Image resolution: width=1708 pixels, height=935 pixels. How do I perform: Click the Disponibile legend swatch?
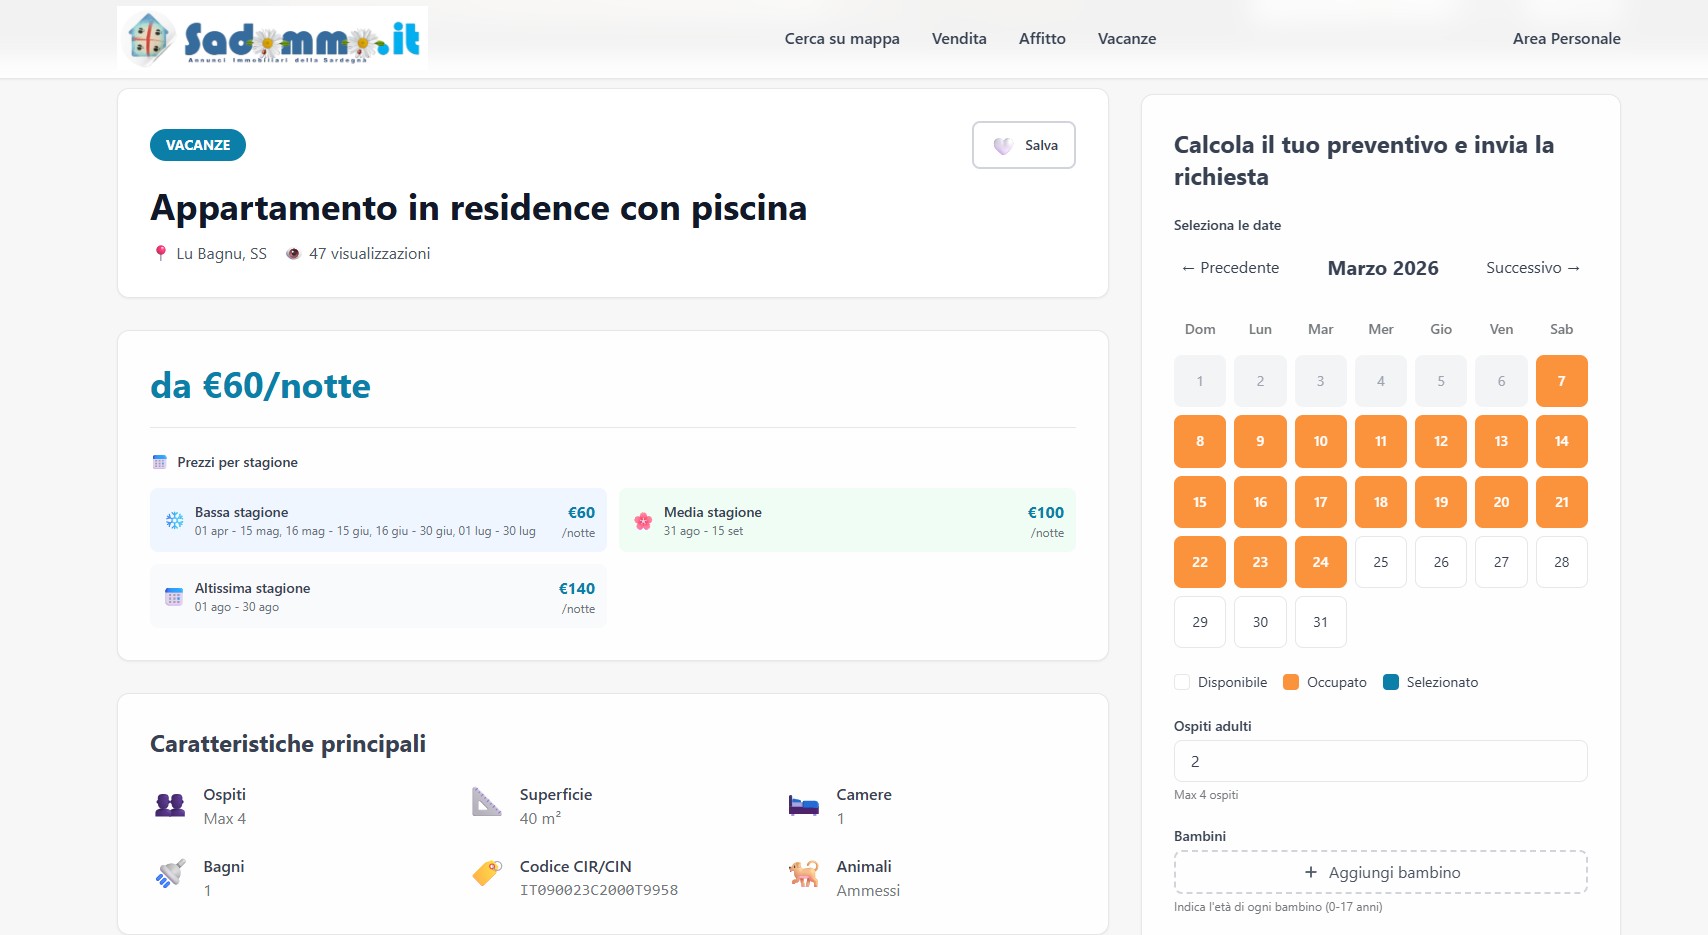1182,682
